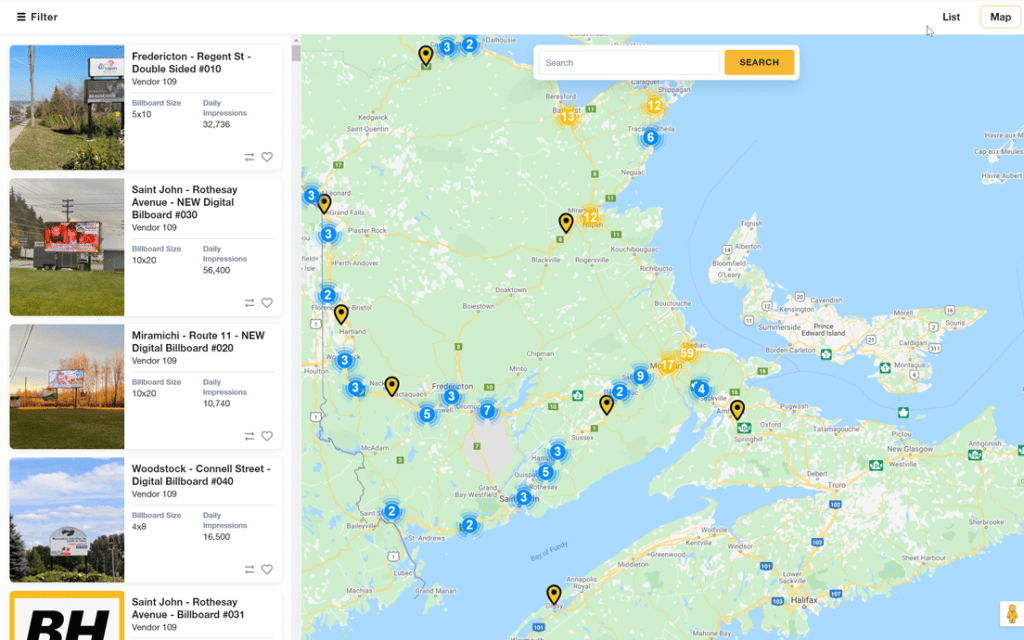This screenshot has width=1024, height=640.
Task: Click the daily impressions value 56,400
Action: point(216,270)
